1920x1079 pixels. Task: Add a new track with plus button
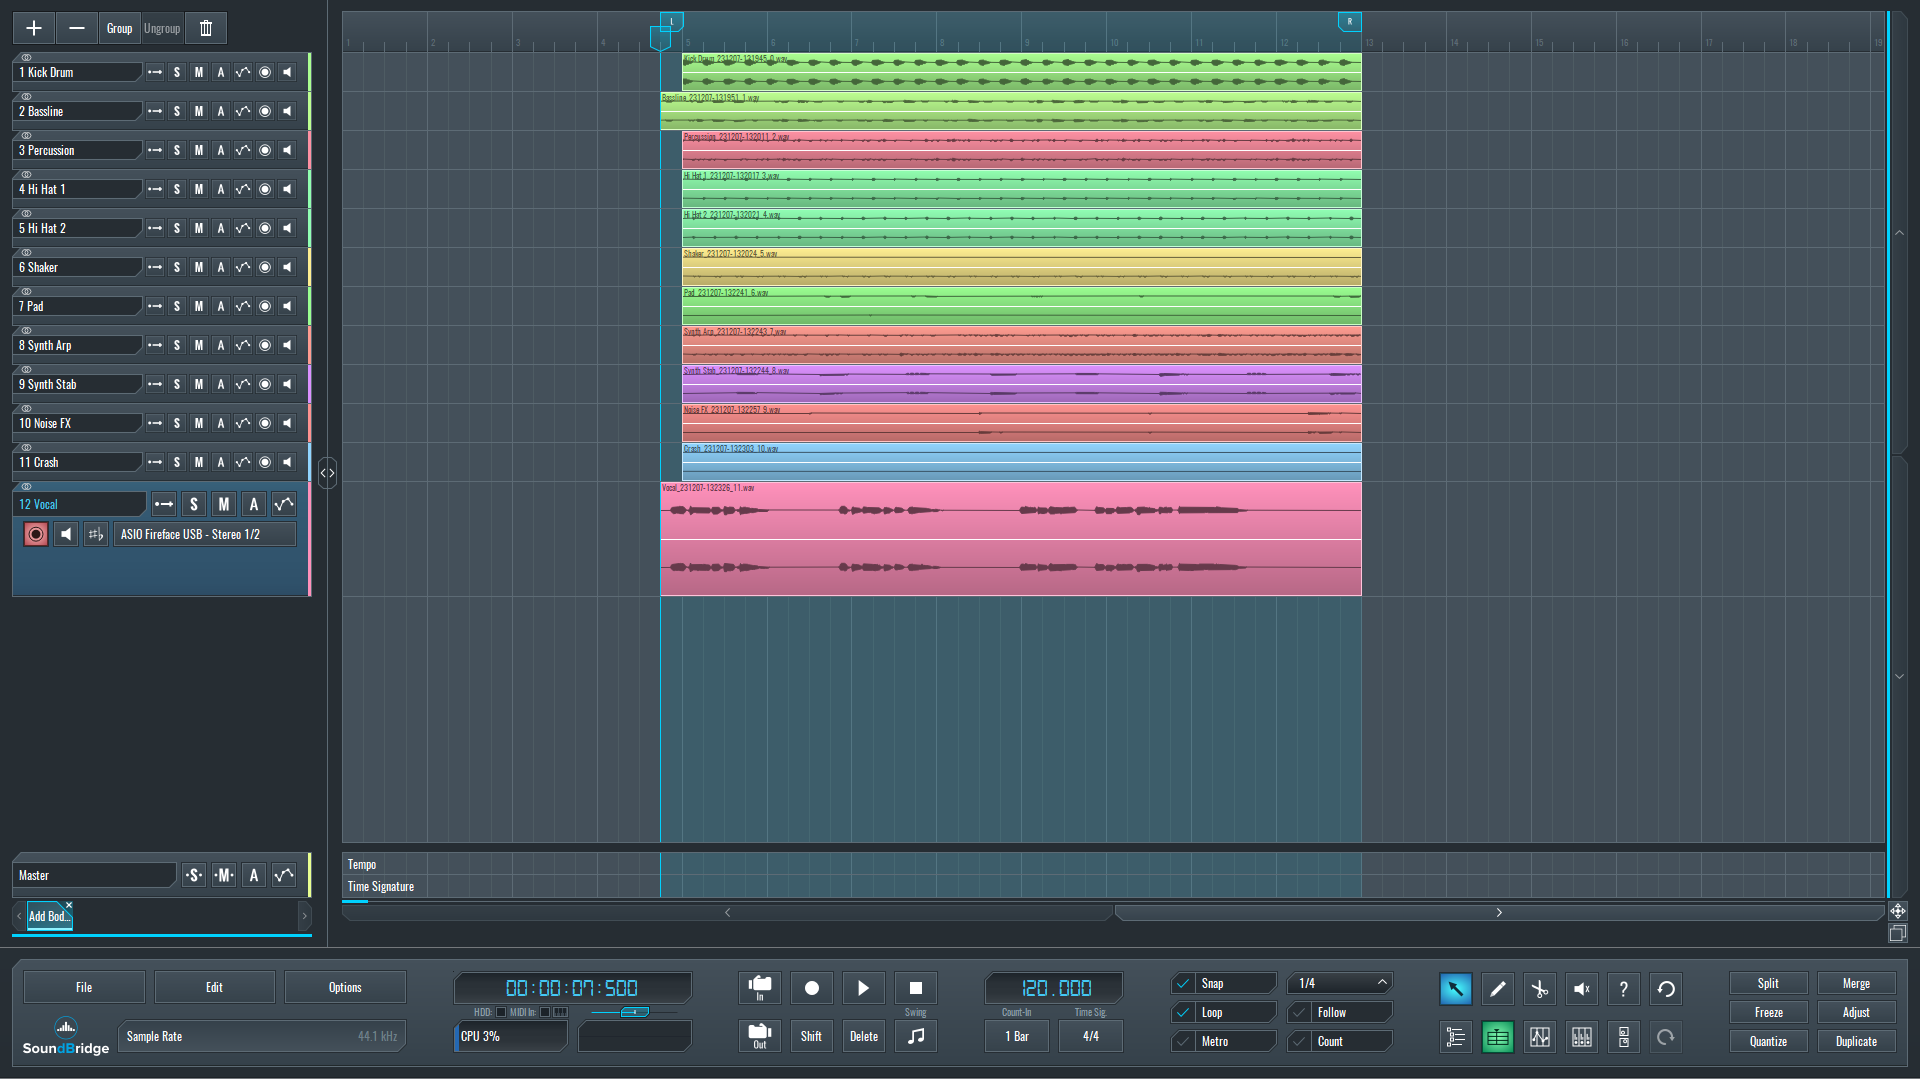(34, 28)
